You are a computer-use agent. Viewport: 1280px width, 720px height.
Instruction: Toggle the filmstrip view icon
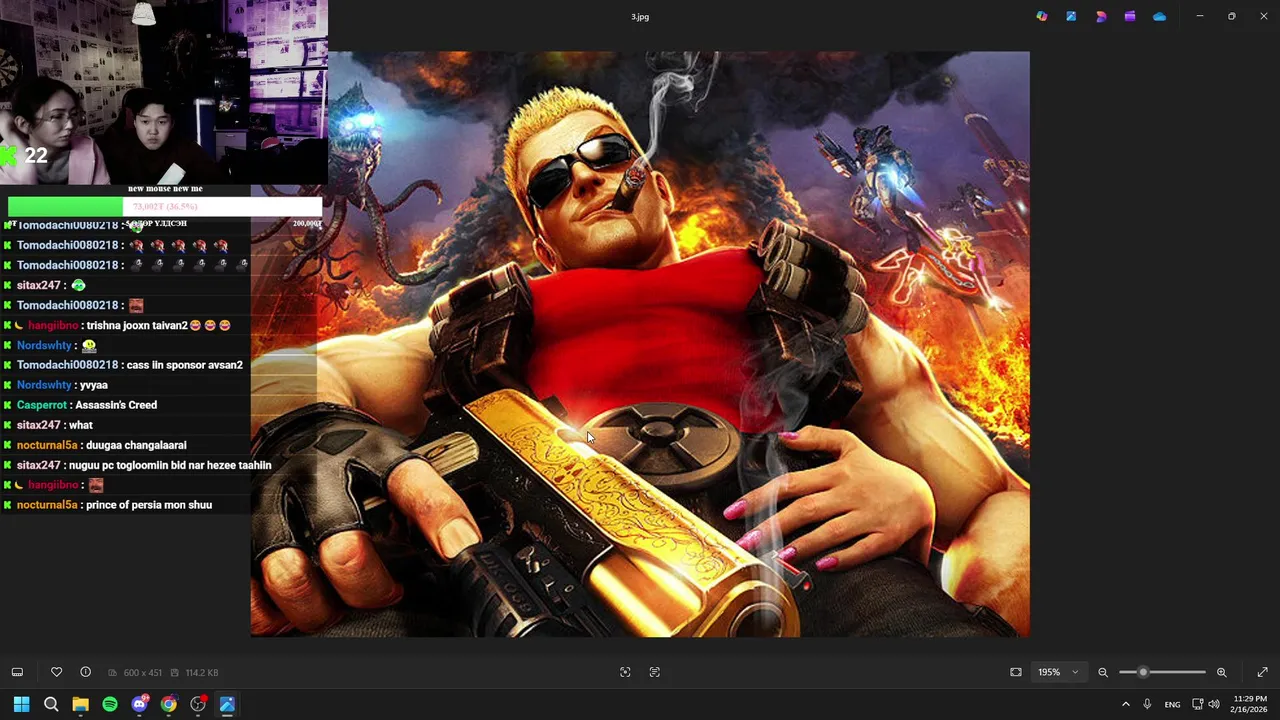[x=17, y=672]
